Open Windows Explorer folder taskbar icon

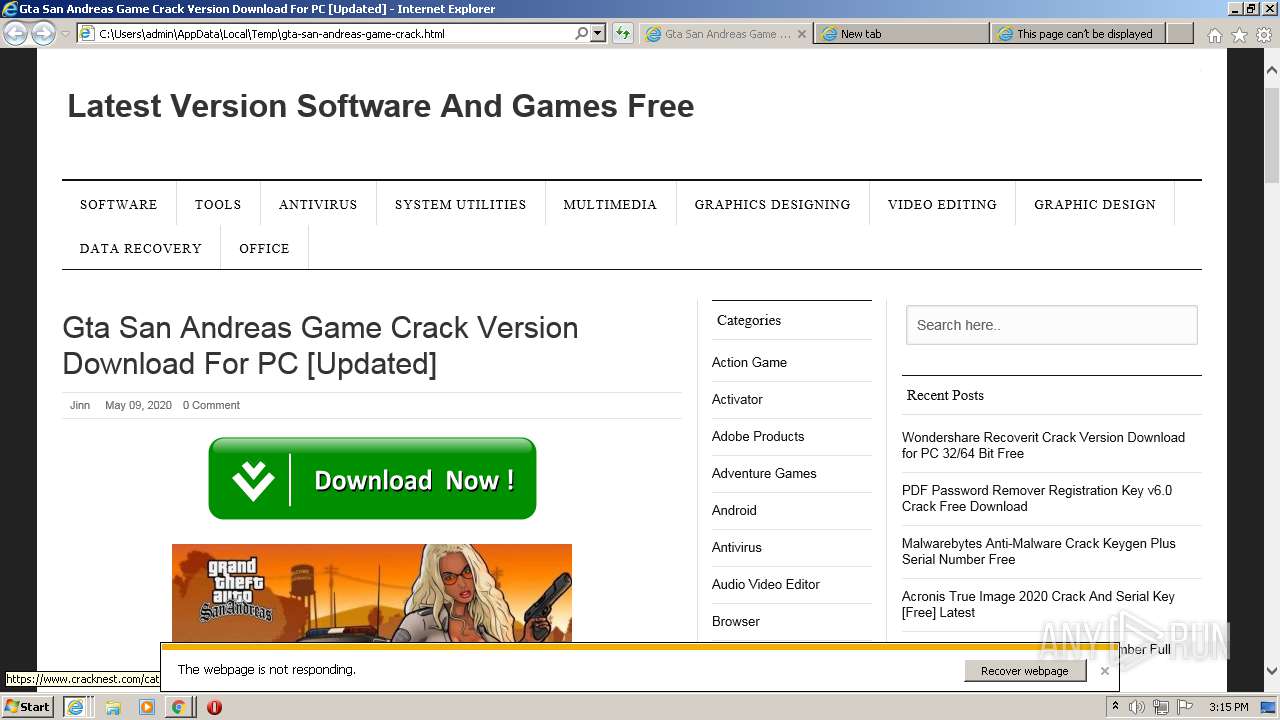point(113,707)
